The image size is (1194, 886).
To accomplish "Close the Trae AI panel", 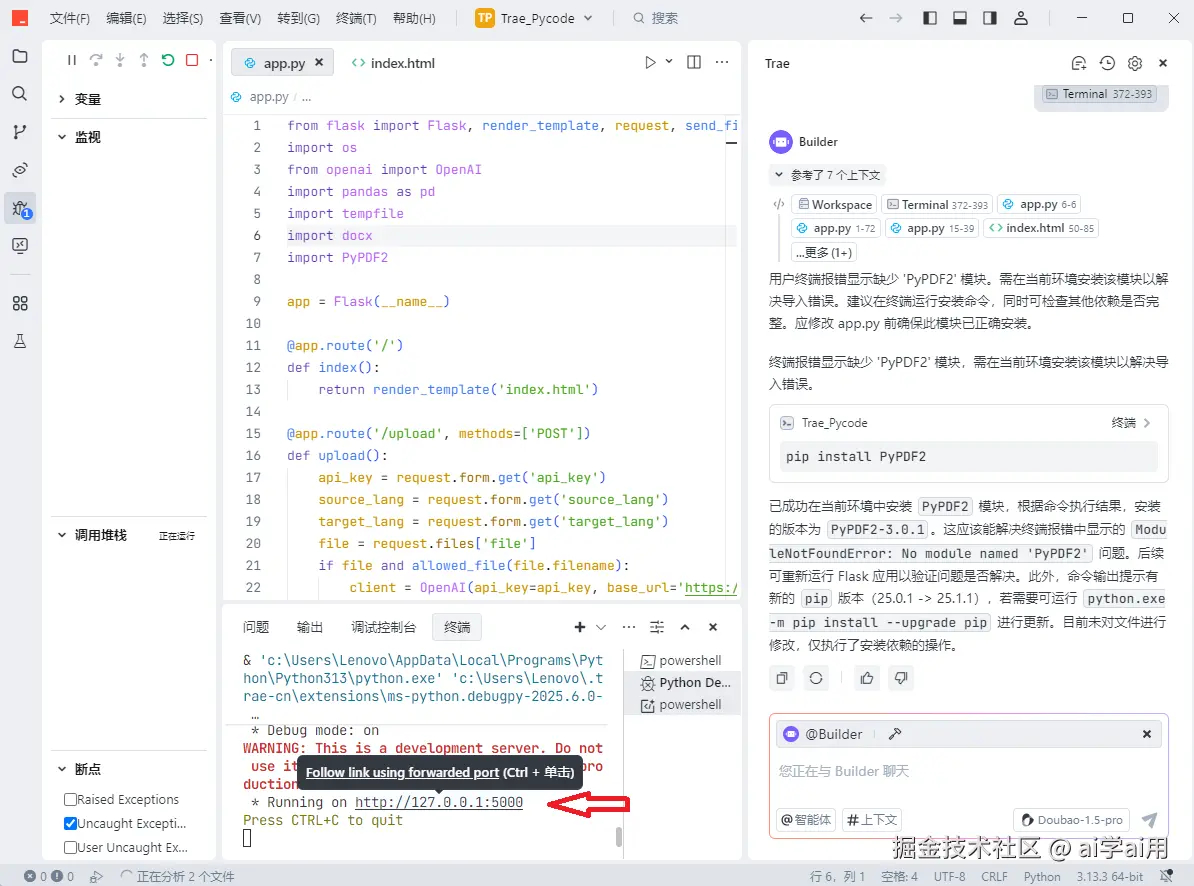I will 1163,63.
